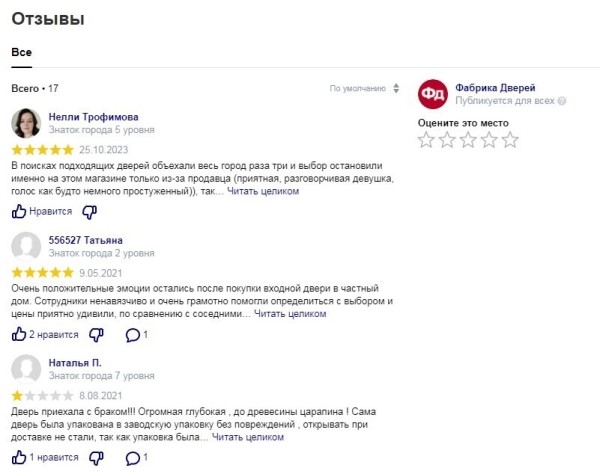
Task: Expand Нелли Трофимова's review with Читать целиком
Action: click(263, 190)
